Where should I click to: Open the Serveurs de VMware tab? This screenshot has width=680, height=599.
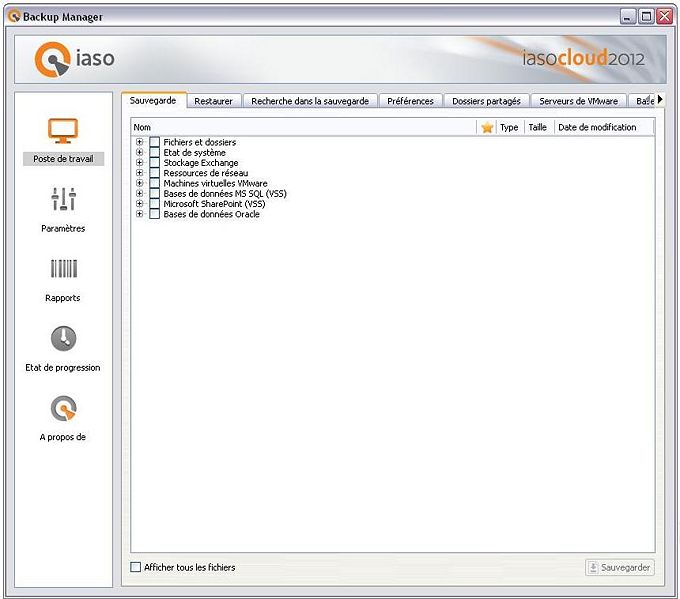tap(579, 101)
